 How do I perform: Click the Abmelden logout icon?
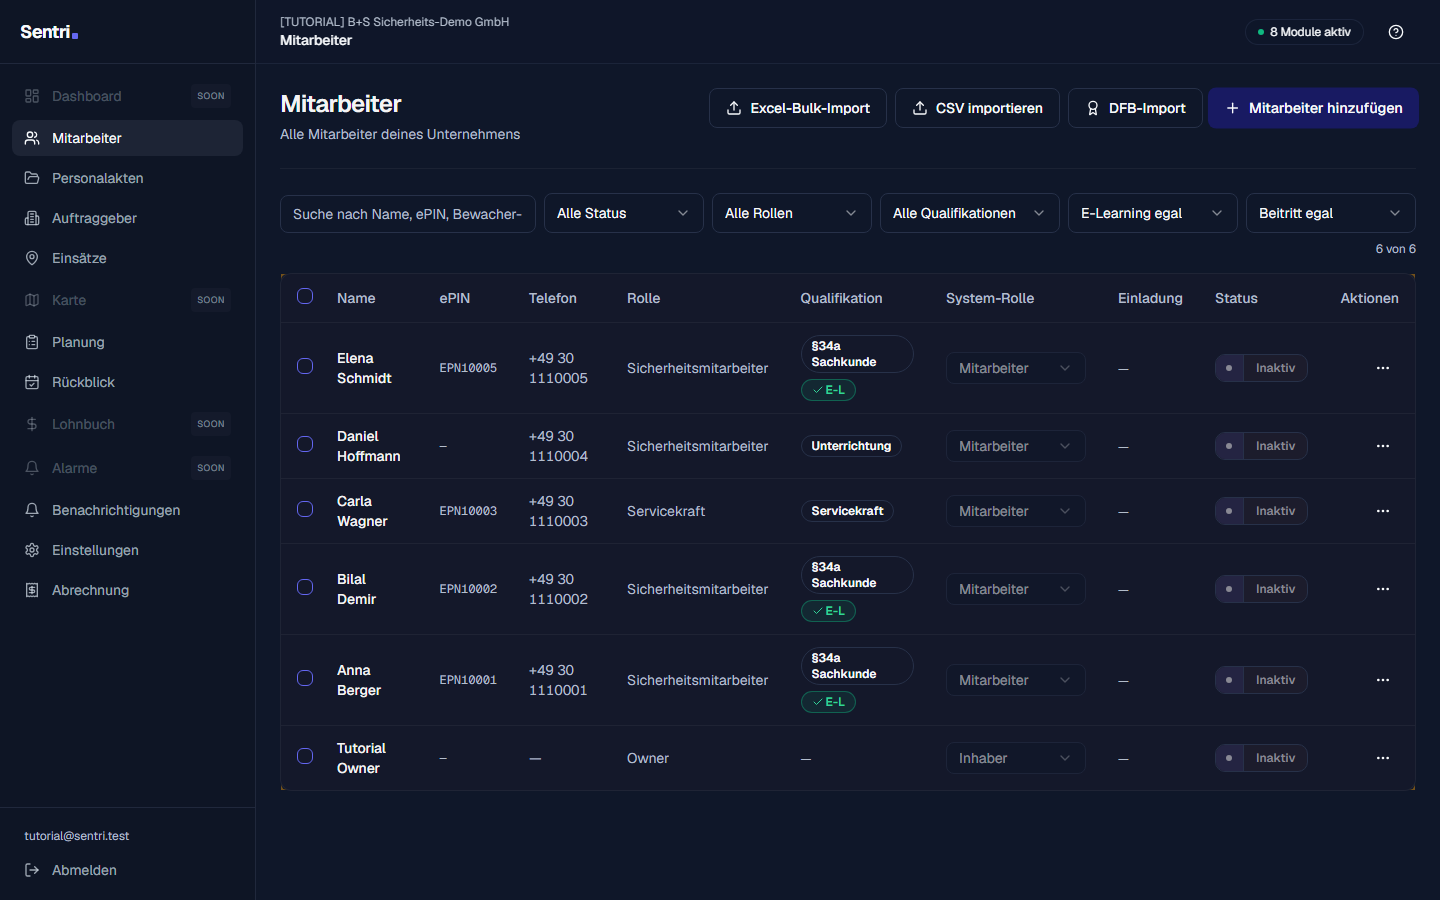tap(32, 870)
